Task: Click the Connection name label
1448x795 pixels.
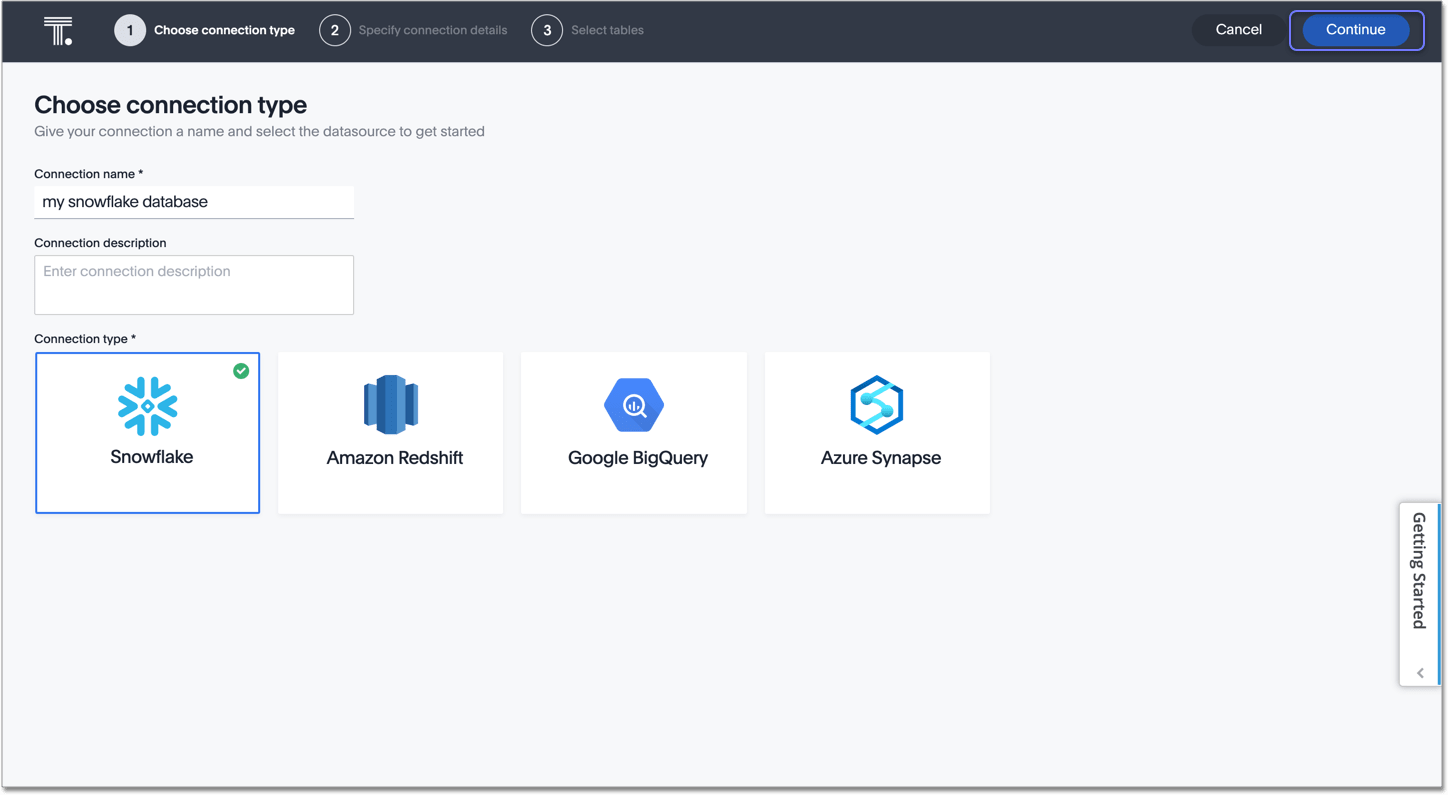Action: coord(88,174)
